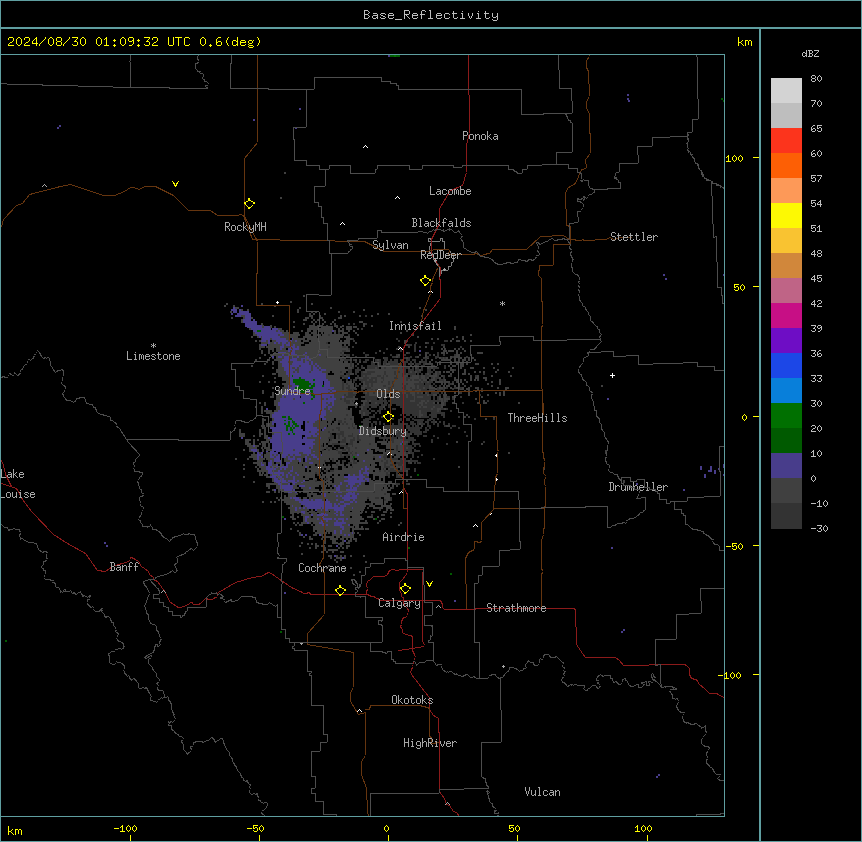Click the 100 tick label on the right km axis

point(734,158)
